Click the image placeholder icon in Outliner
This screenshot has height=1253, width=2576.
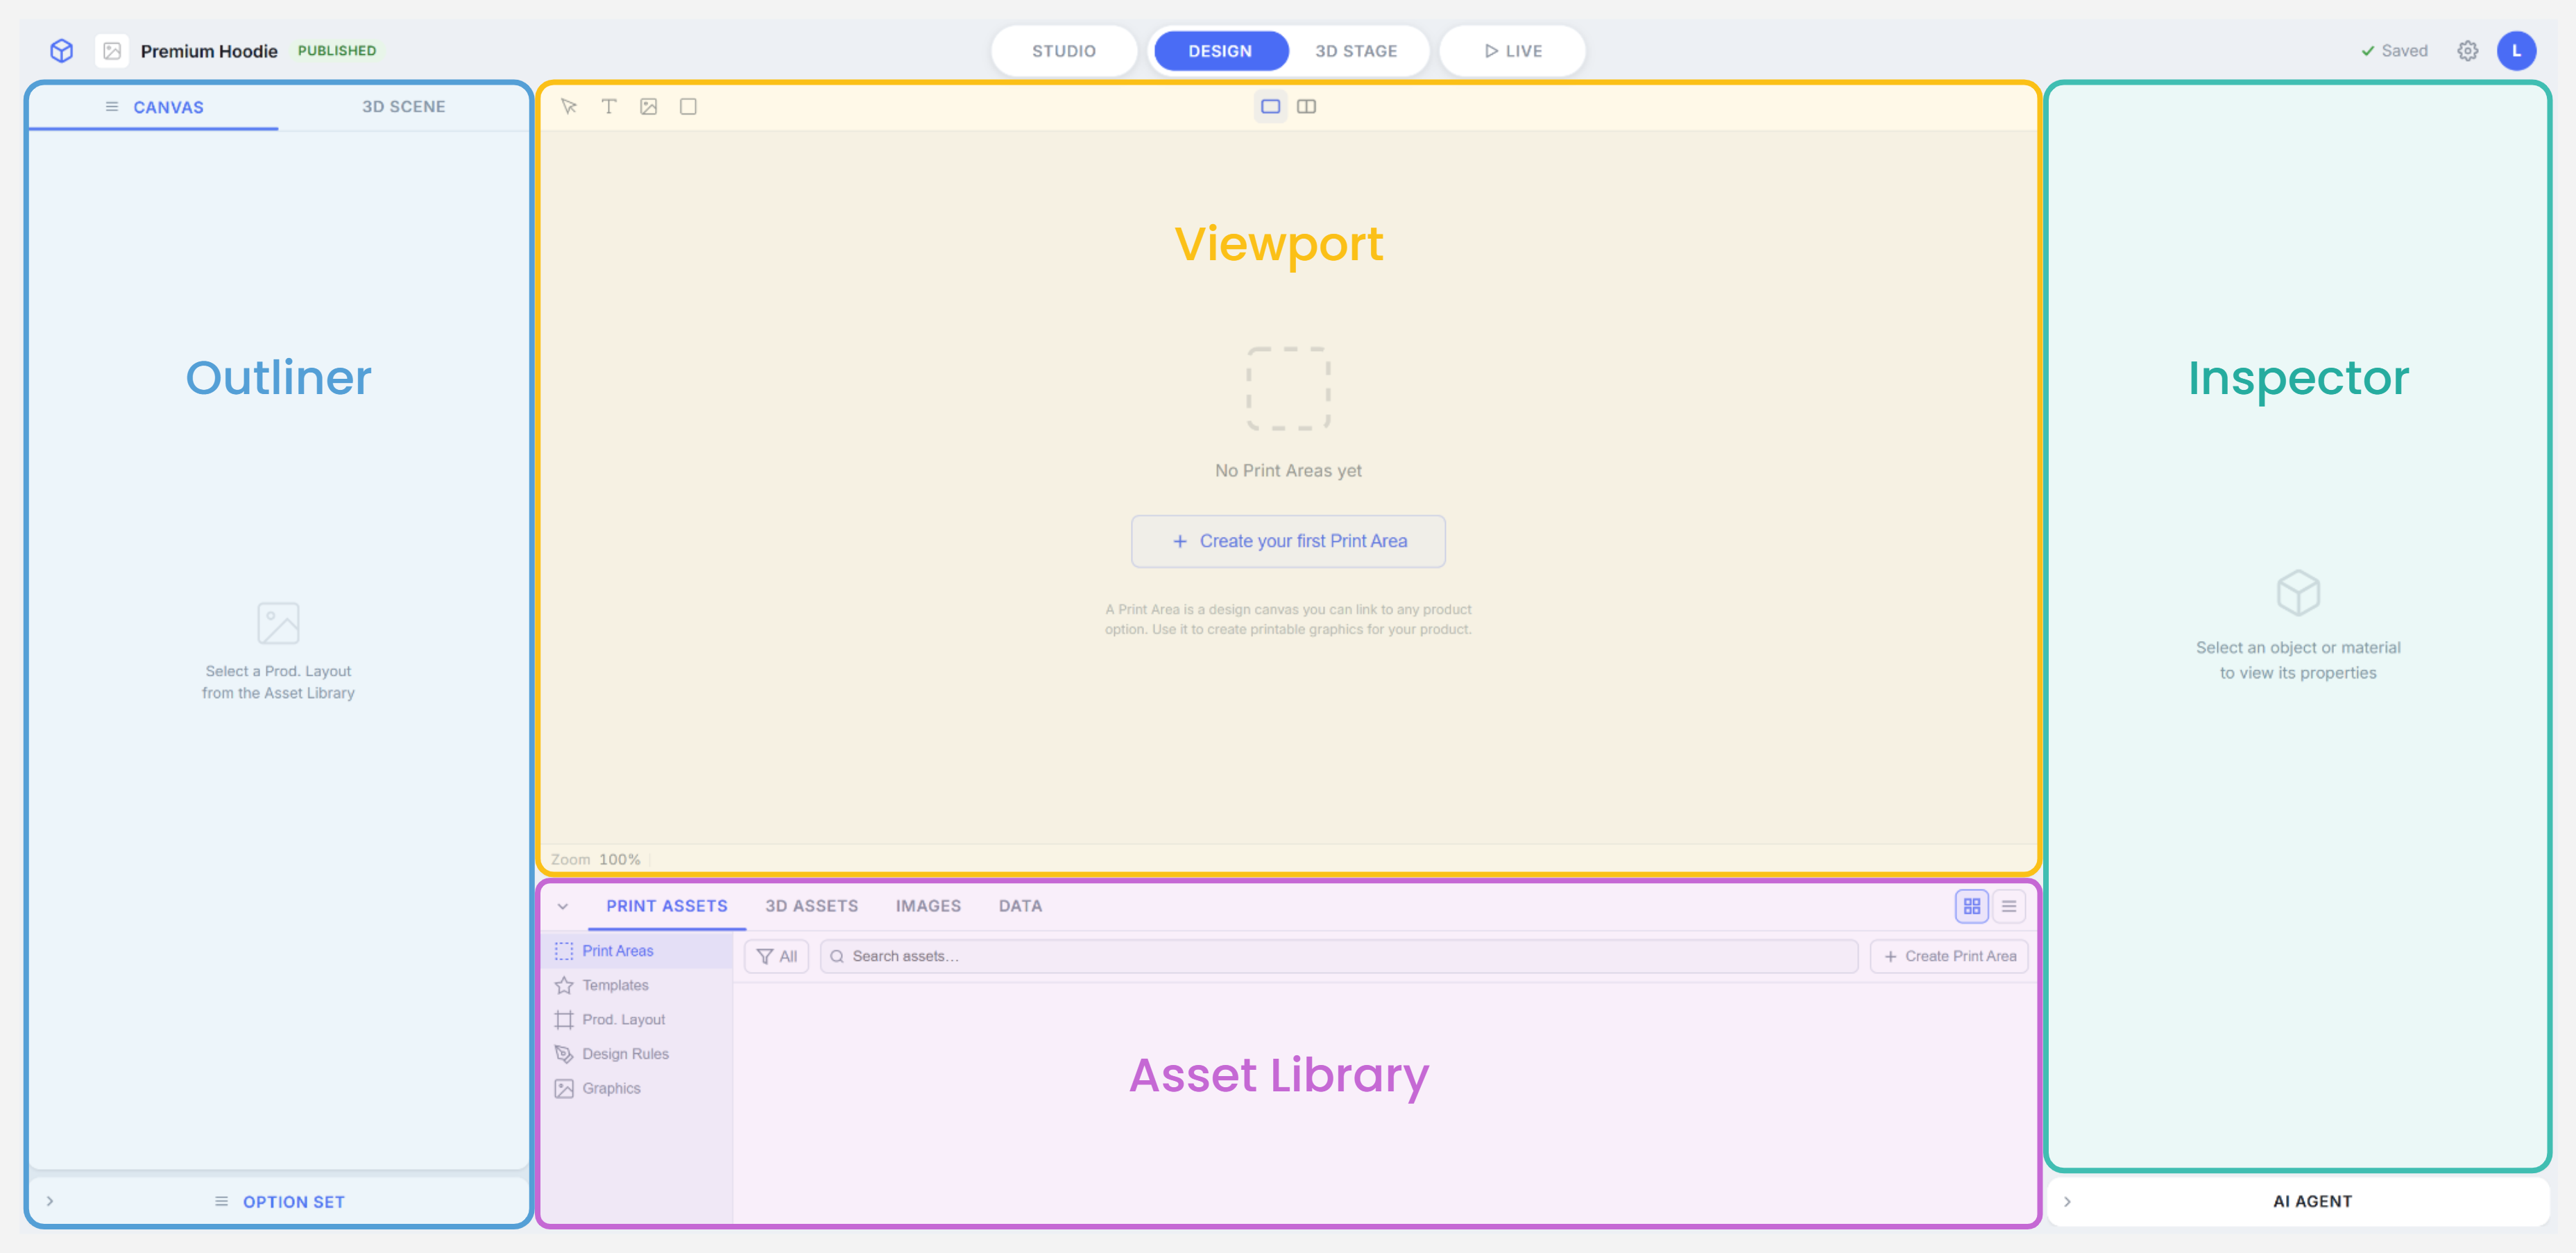278,623
